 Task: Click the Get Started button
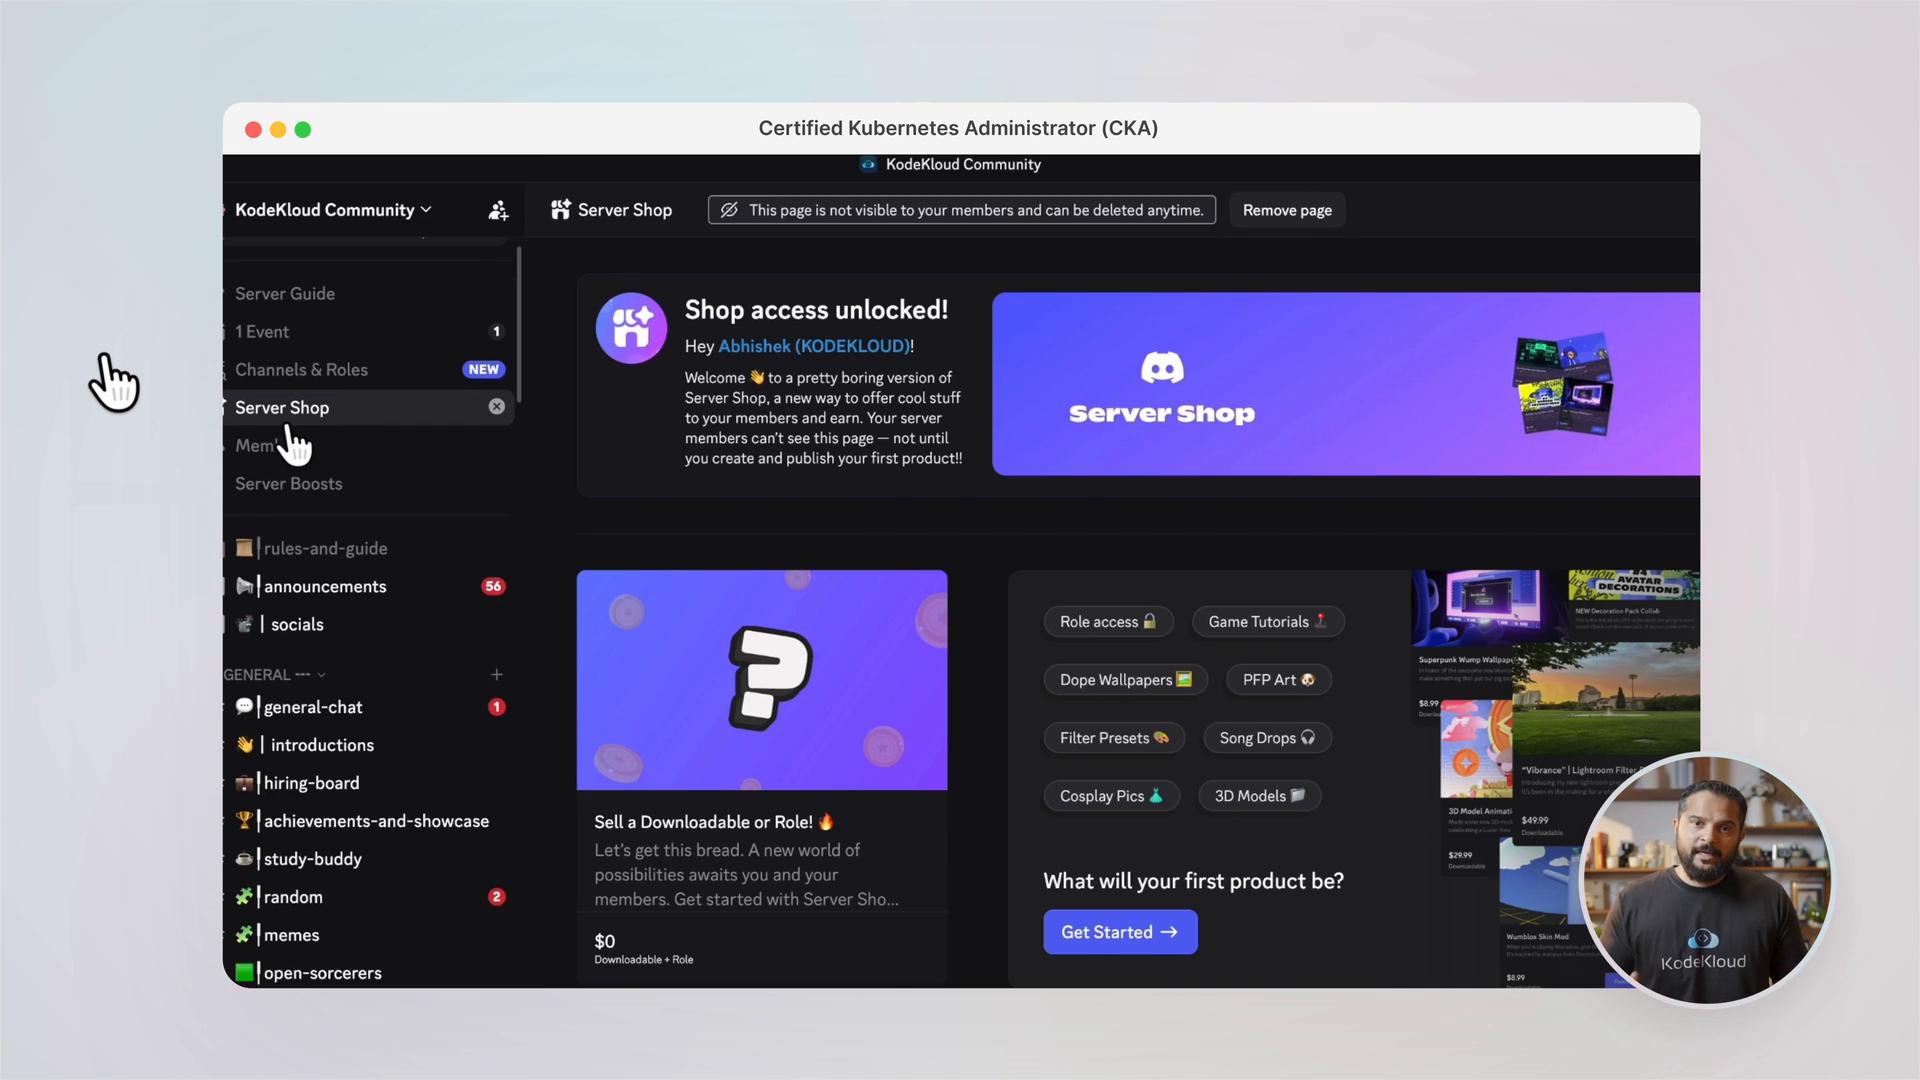click(x=1120, y=932)
